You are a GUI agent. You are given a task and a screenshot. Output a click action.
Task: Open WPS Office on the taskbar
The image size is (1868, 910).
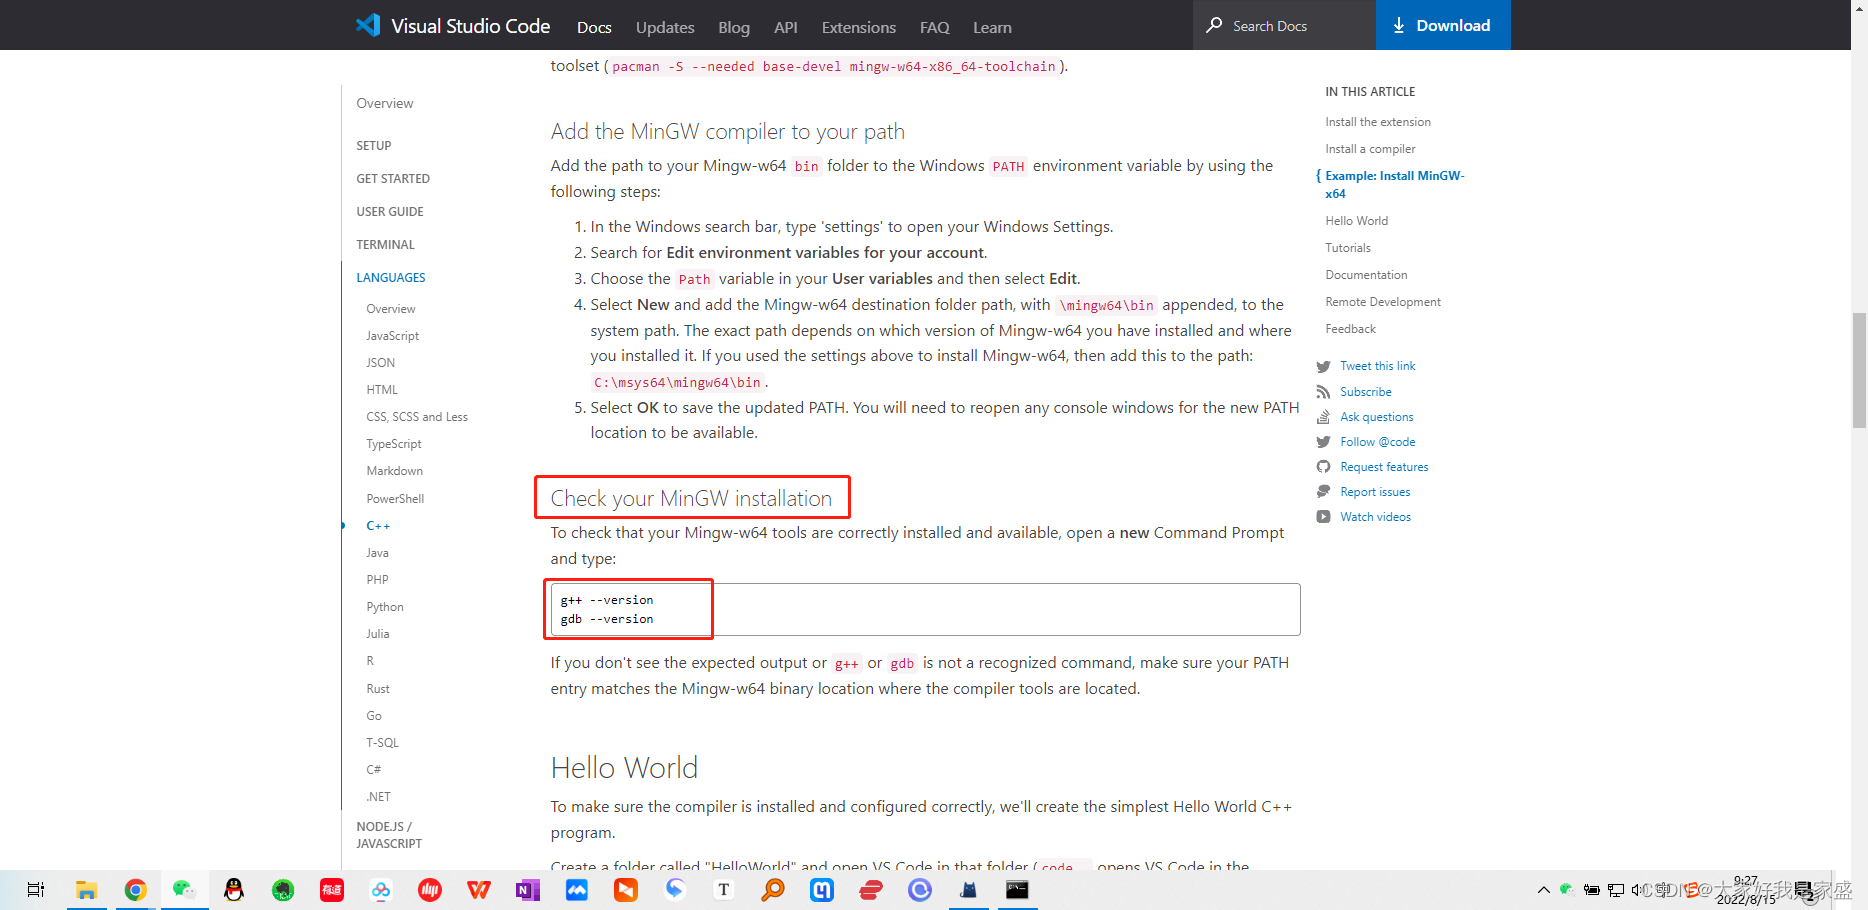click(479, 890)
